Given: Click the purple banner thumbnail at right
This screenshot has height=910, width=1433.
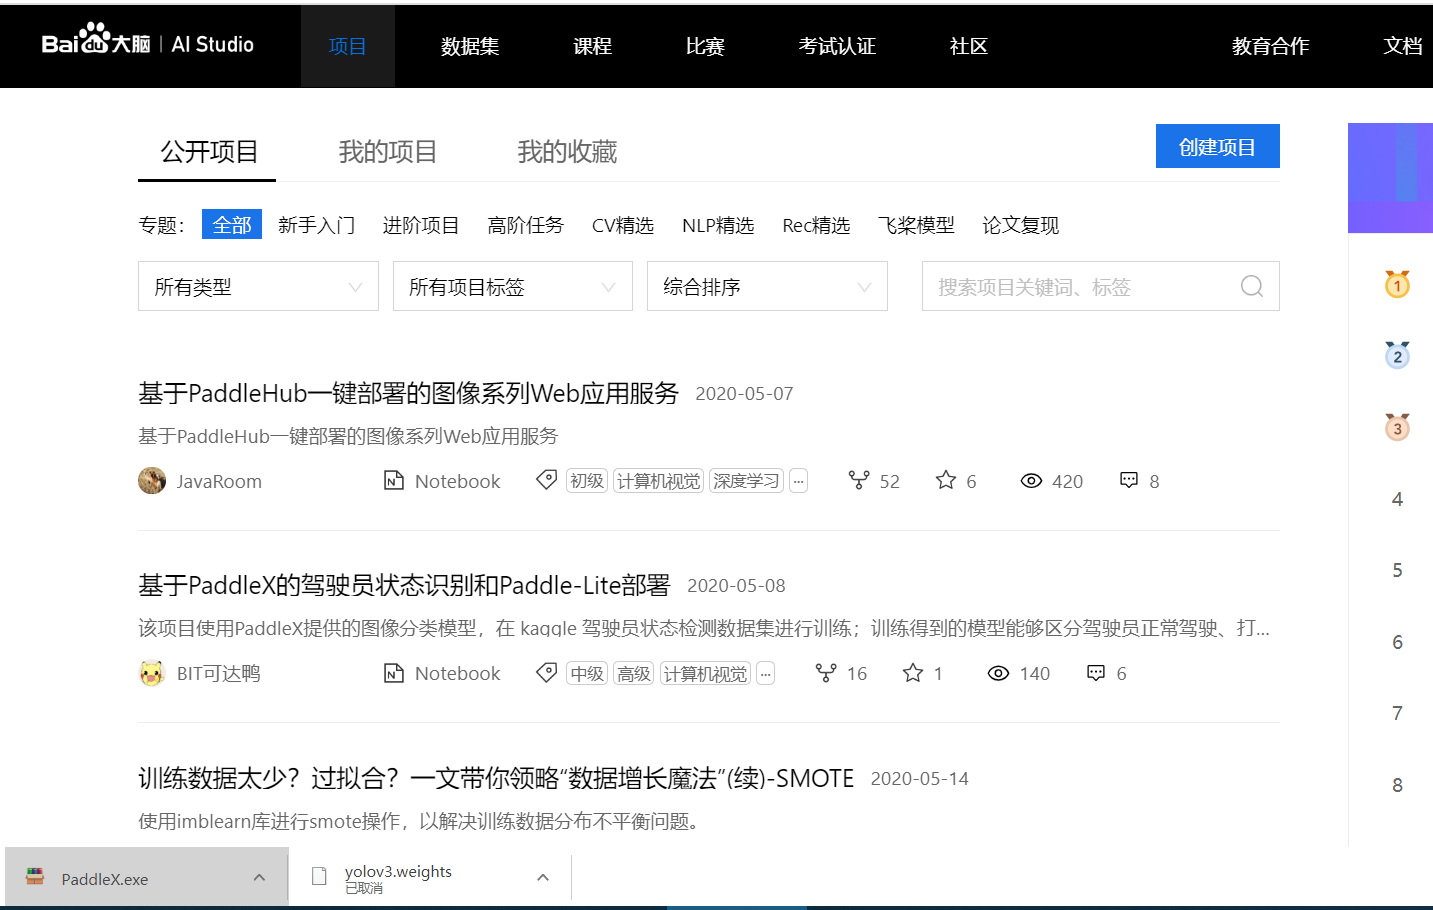Looking at the screenshot, I should (x=1390, y=178).
